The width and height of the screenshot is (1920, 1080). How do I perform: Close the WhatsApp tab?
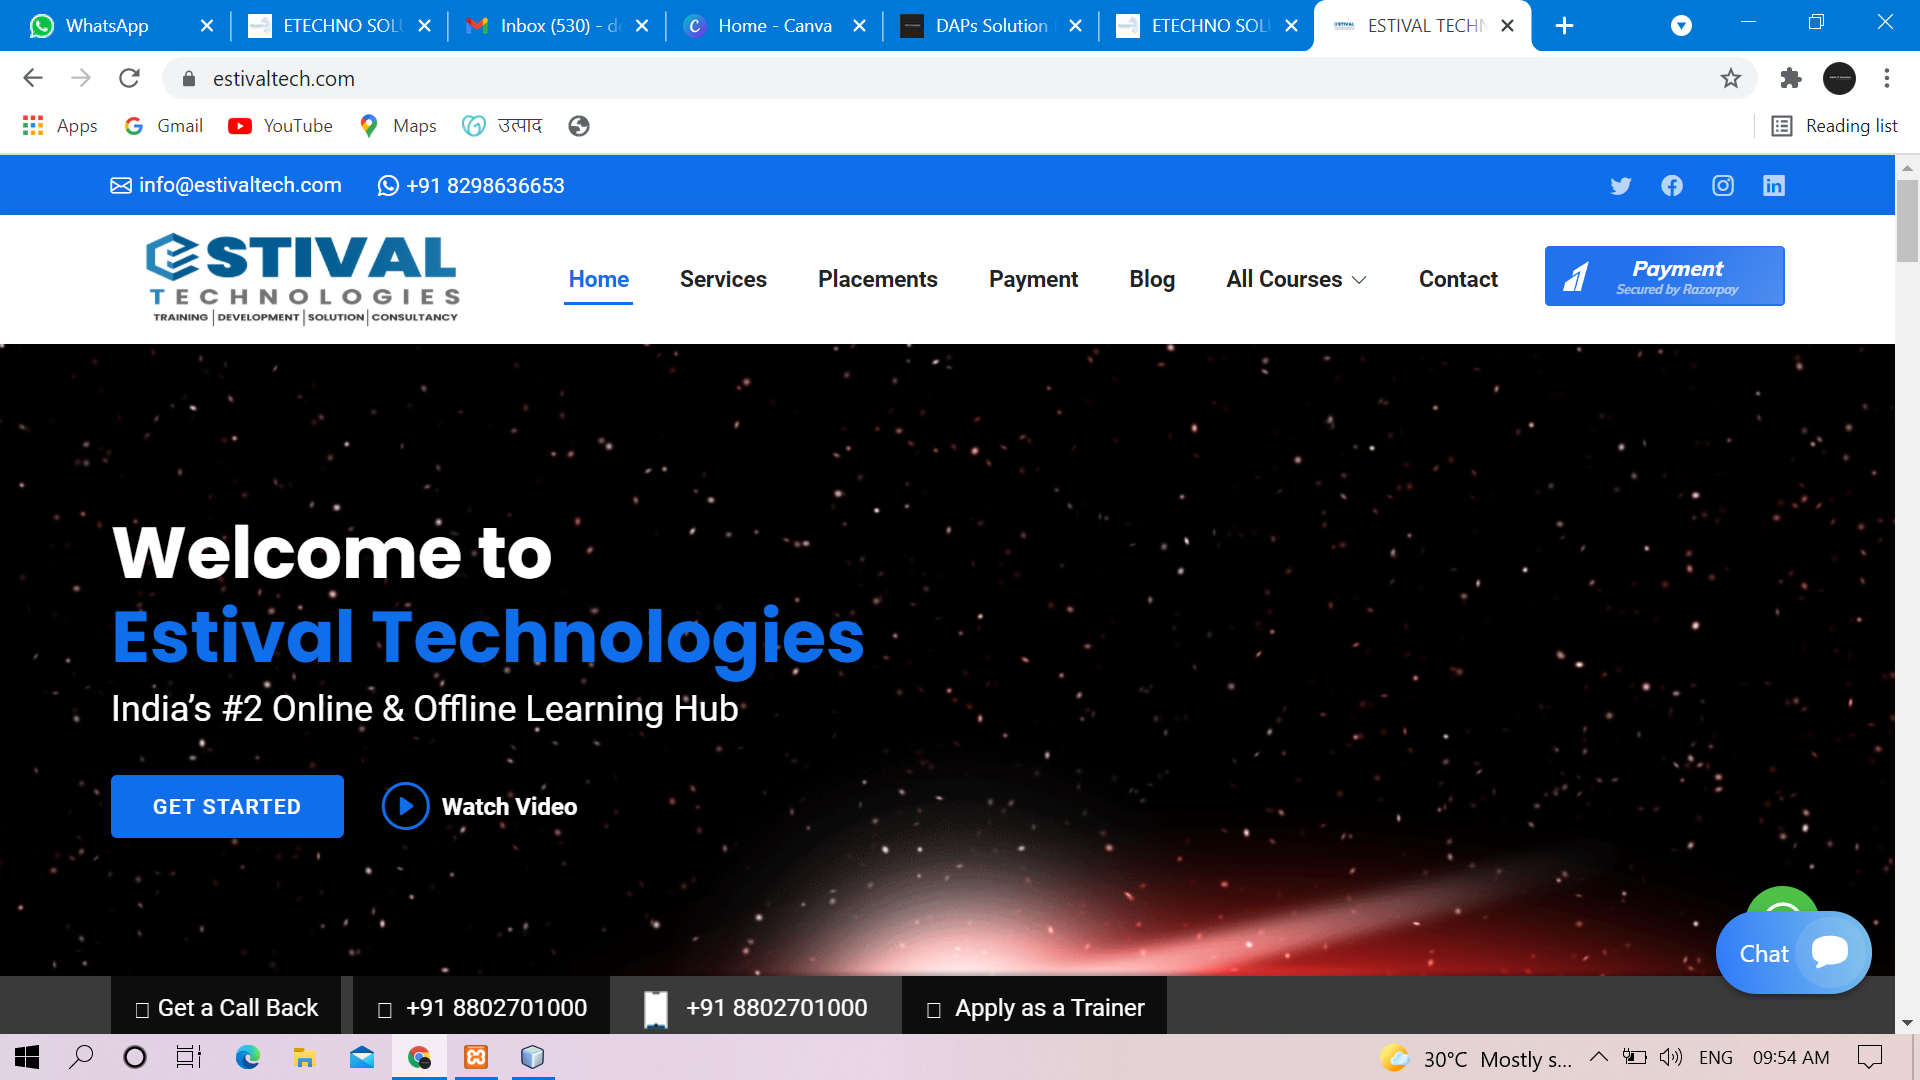click(207, 26)
